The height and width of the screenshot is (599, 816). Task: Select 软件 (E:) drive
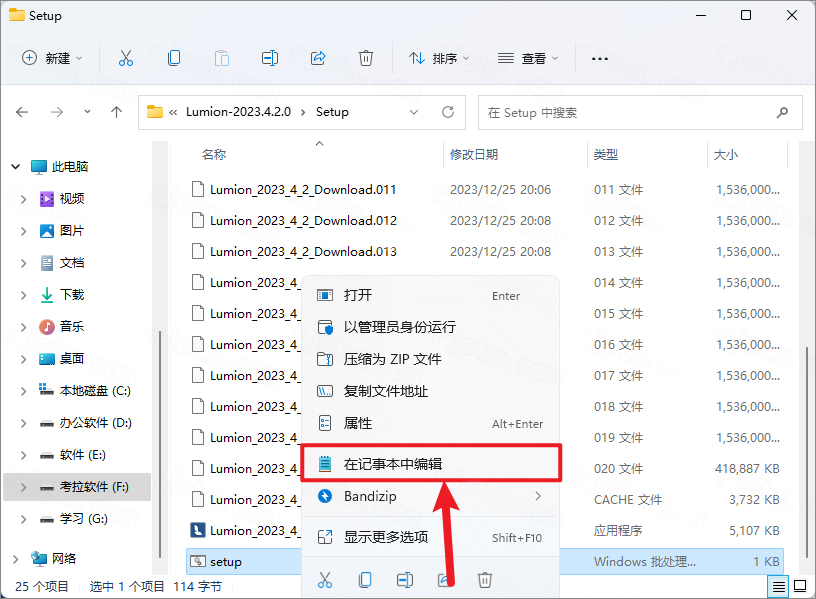coord(82,455)
